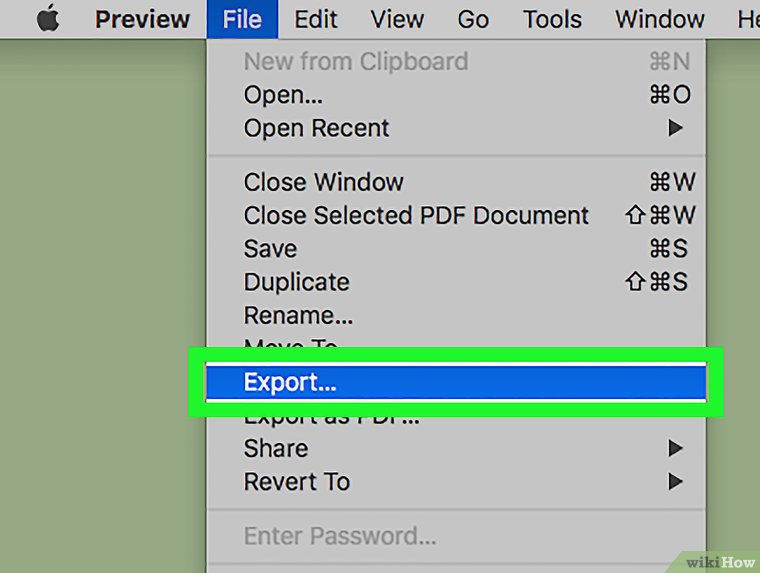Click the Share submenu arrow
The image size is (760, 573).
(676, 448)
